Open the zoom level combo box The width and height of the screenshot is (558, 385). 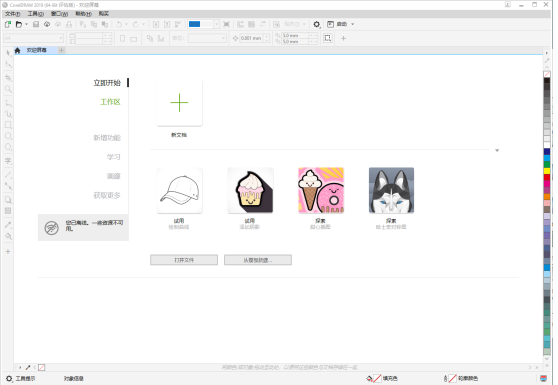point(204,24)
